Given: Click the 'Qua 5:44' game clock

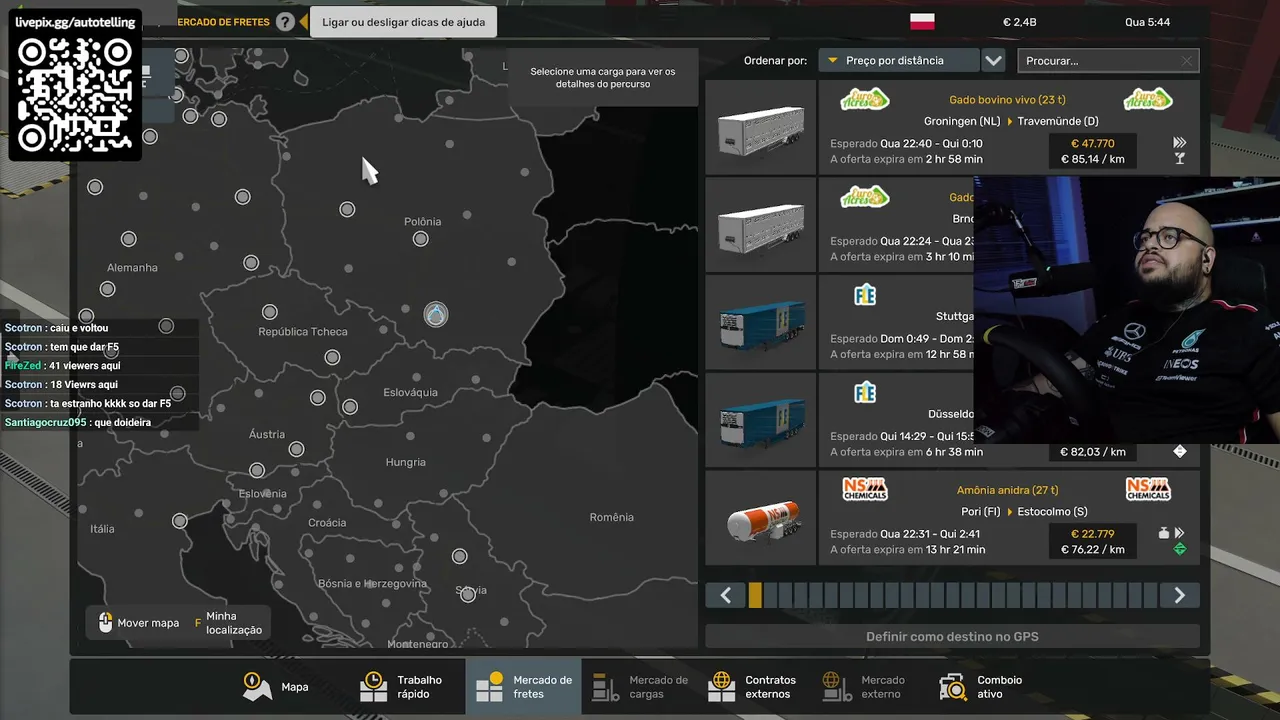Looking at the screenshot, I should (1147, 22).
